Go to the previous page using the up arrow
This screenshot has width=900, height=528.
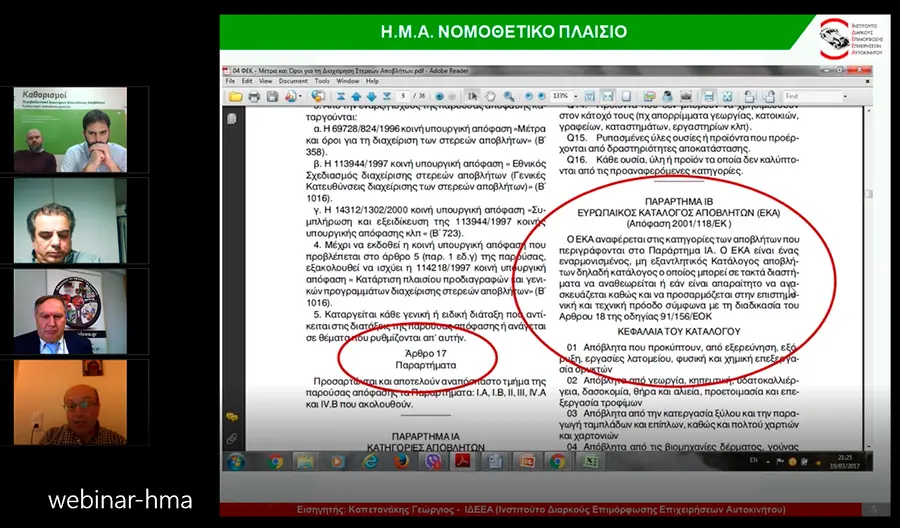pos(356,96)
